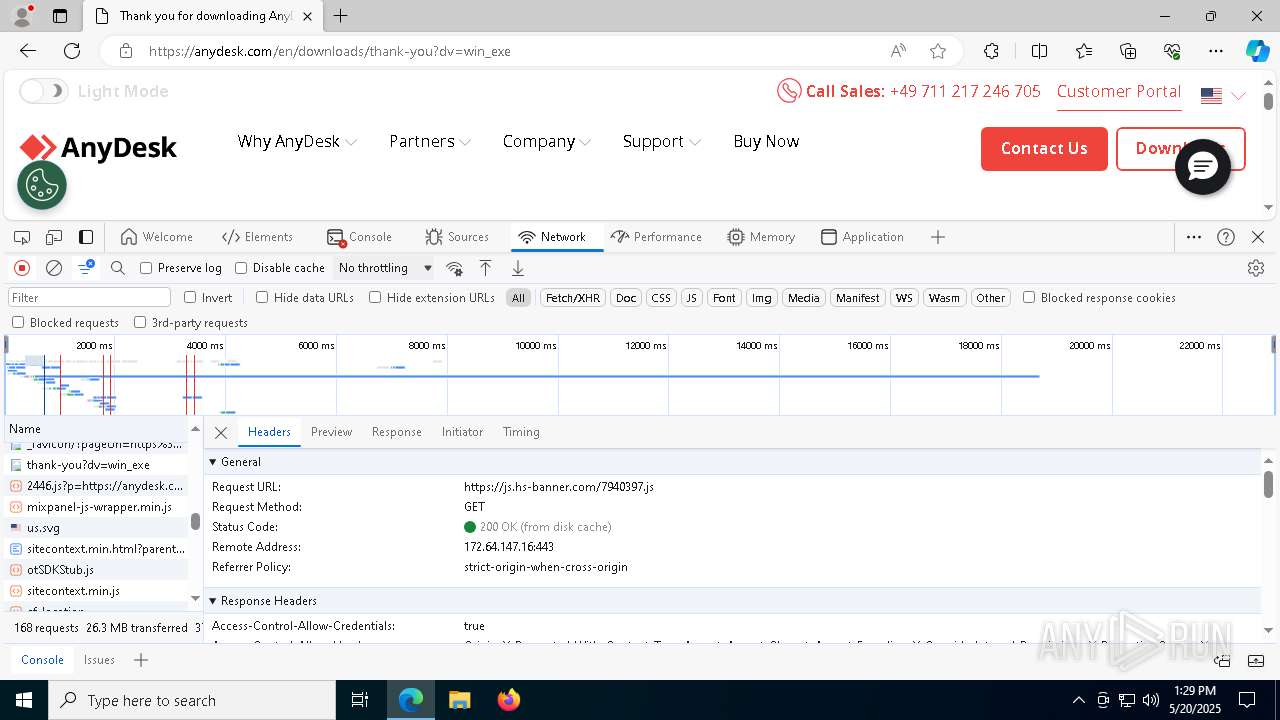Check Hide data URLs checkbox

(x=262, y=297)
